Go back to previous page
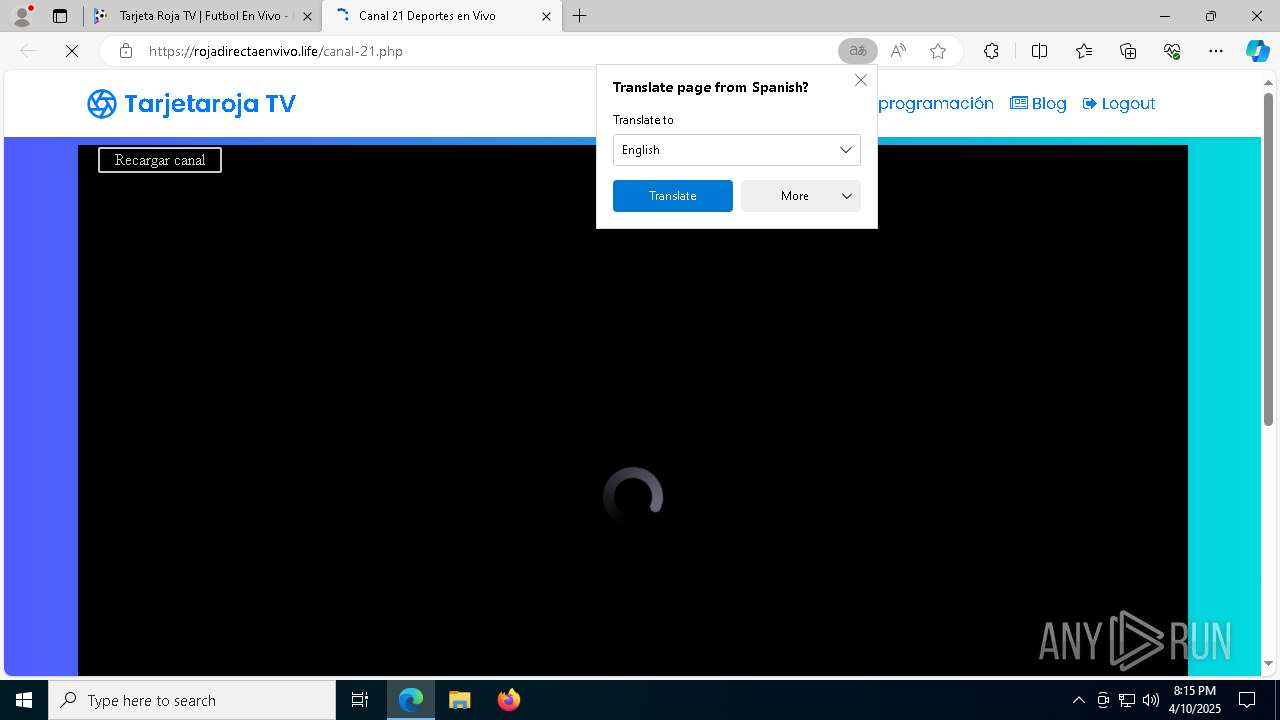 [28, 51]
